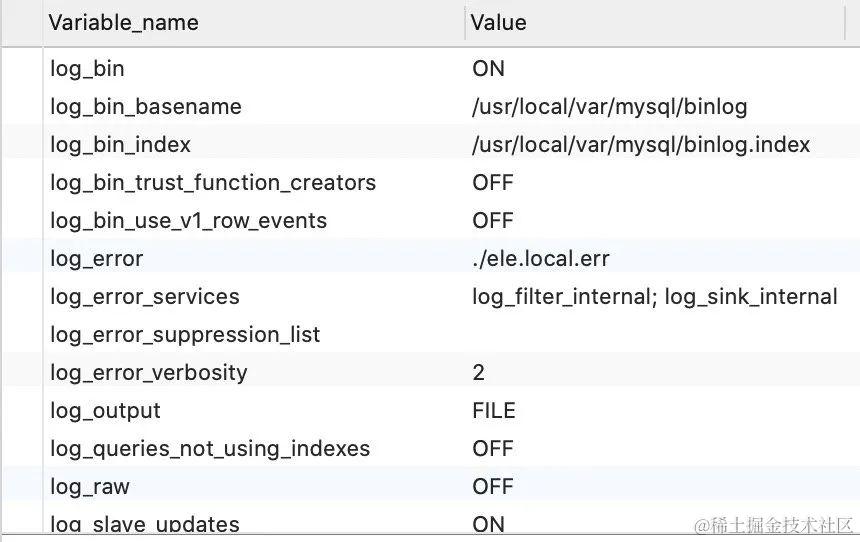Click the Value column header
The width and height of the screenshot is (860, 542).
point(498,22)
